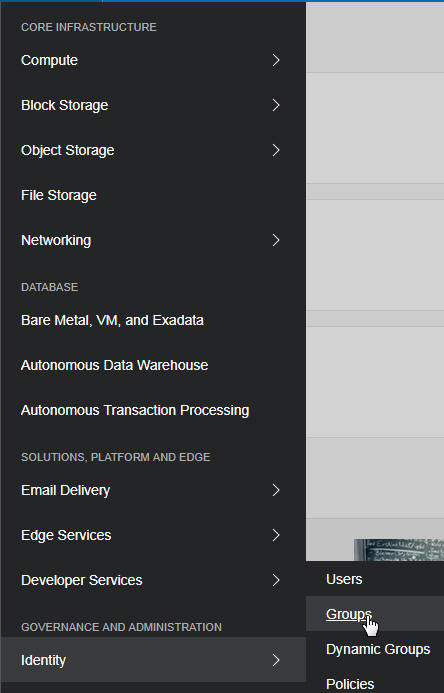This screenshot has height=693, width=444.
Task: Open the Users submenu link
Action: click(x=344, y=579)
